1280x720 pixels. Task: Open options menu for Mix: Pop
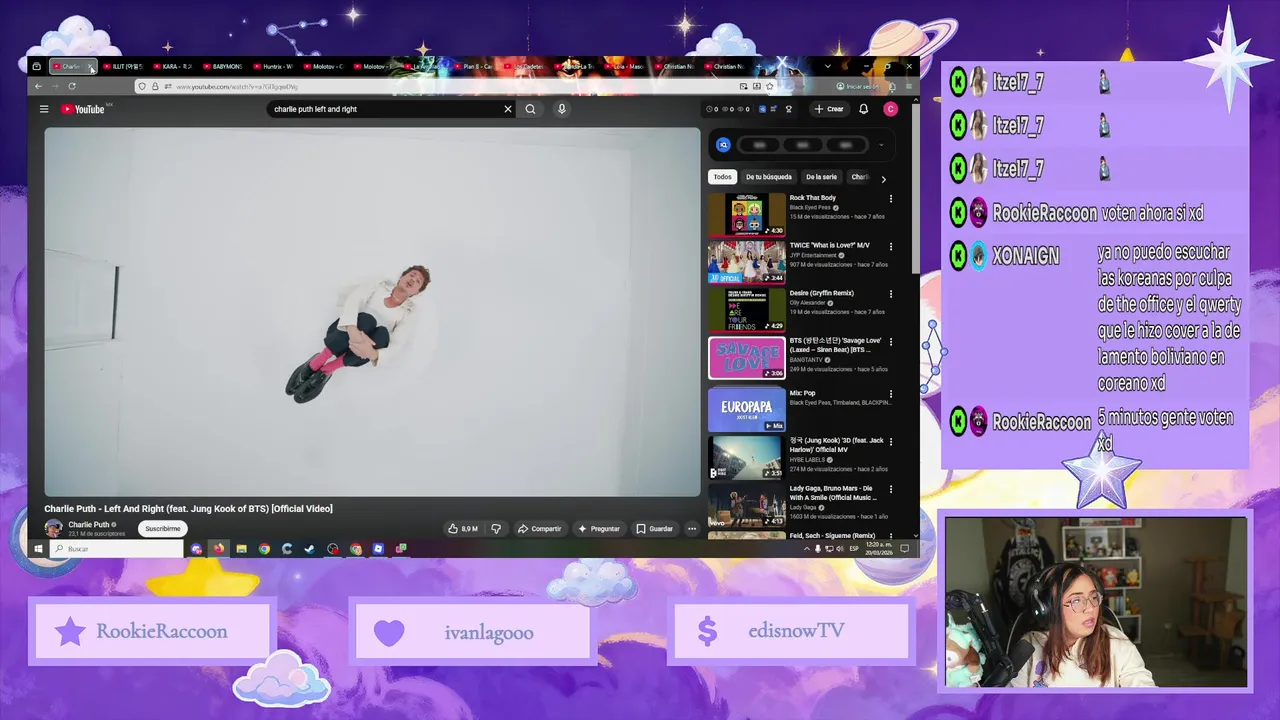click(891, 394)
